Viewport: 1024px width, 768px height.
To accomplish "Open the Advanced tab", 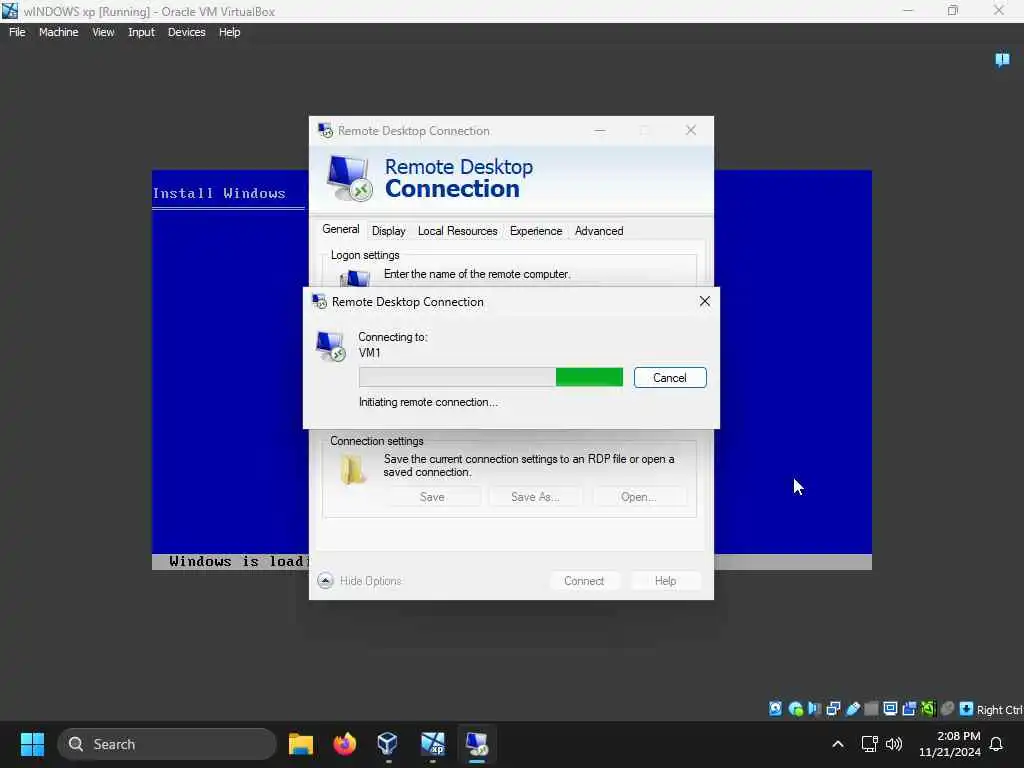I will click(x=599, y=231).
